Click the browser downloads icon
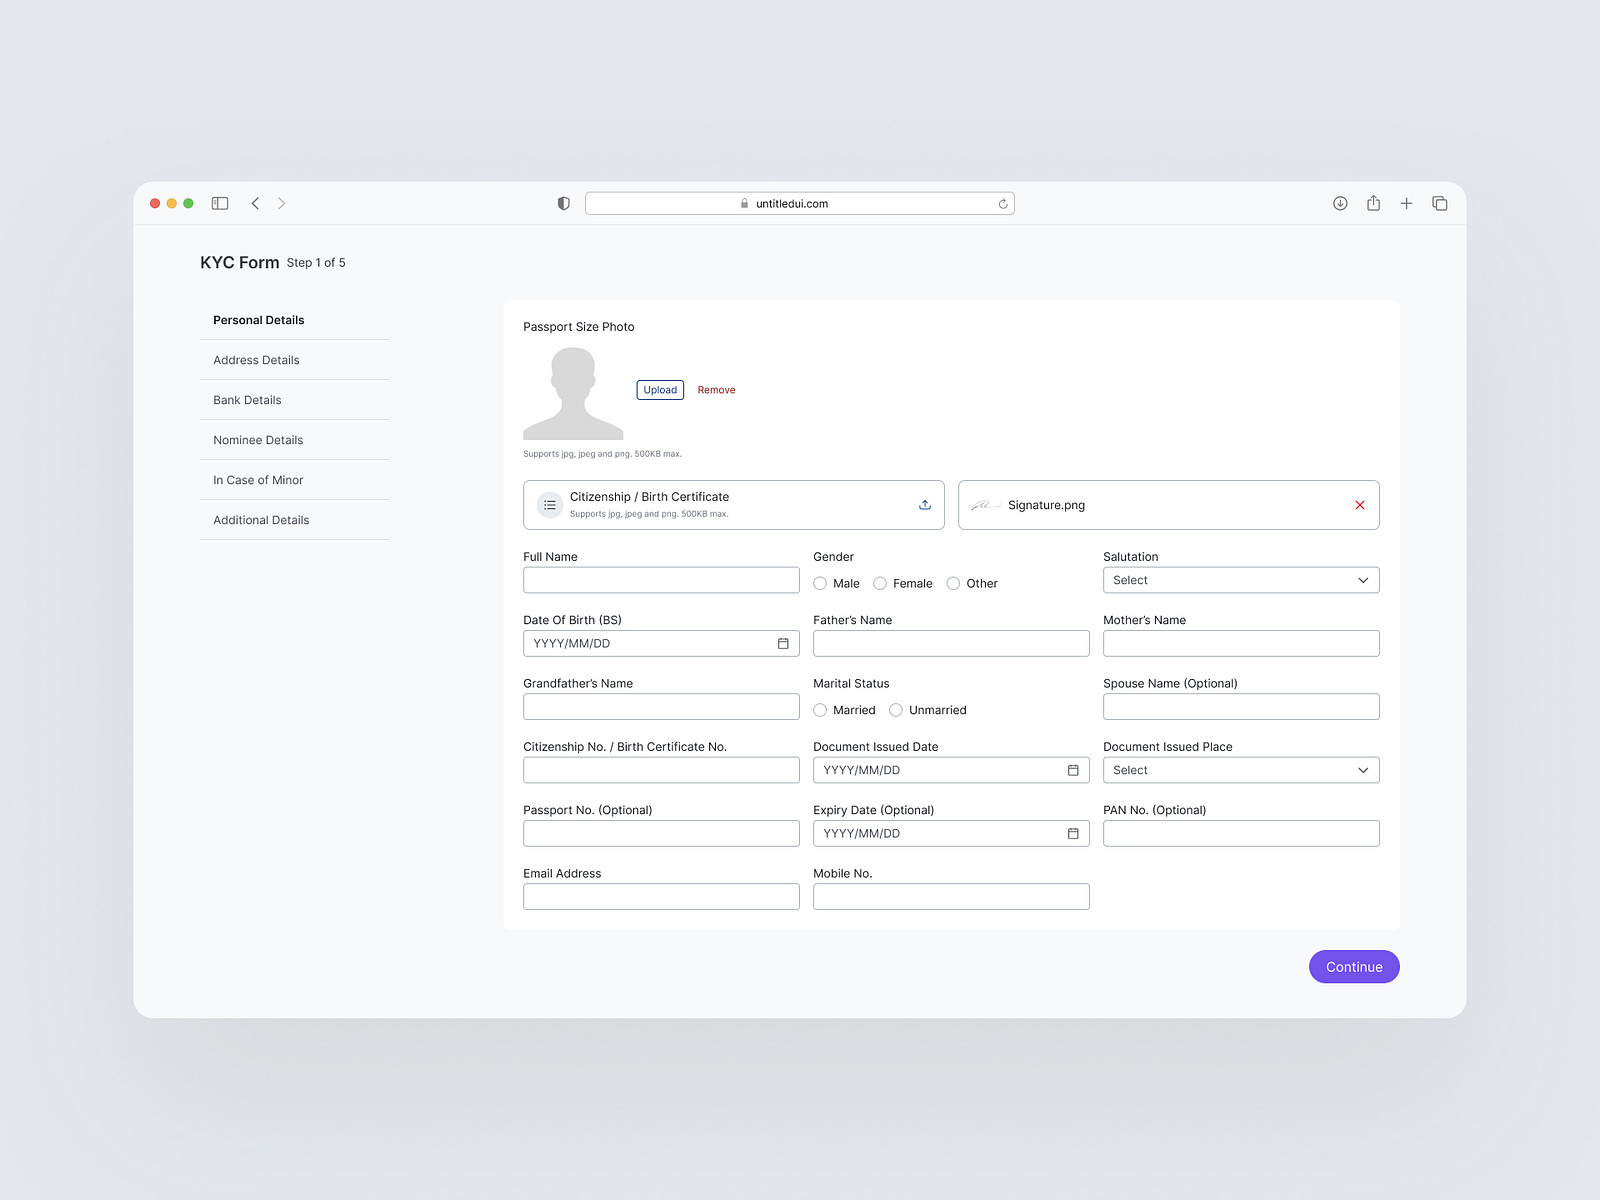Viewport: 1600px width, 1200px height. (1339, 202)
